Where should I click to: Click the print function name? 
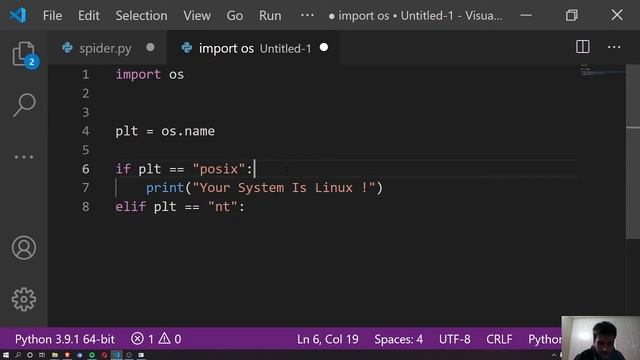pos(165,188)
